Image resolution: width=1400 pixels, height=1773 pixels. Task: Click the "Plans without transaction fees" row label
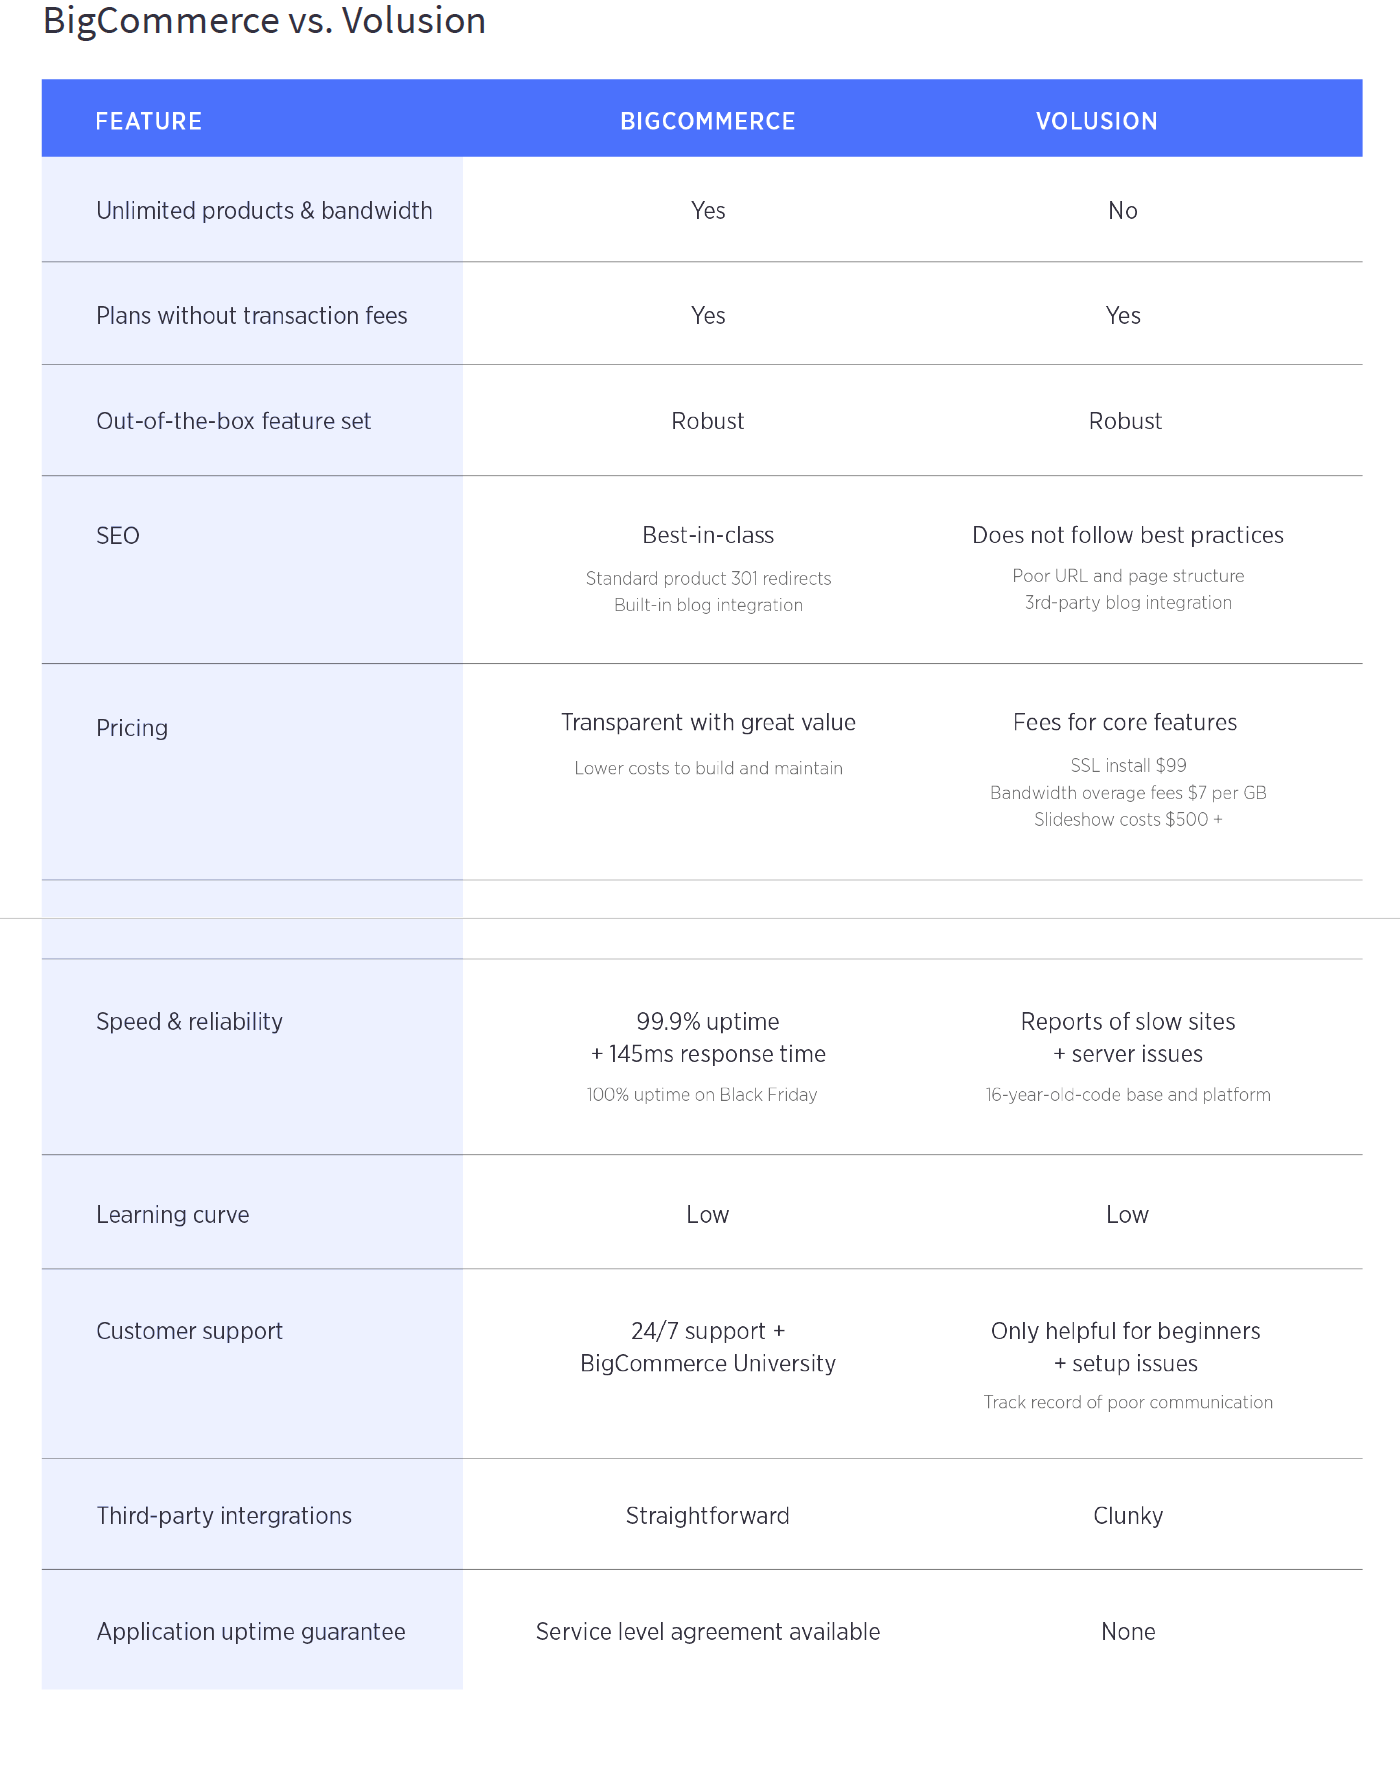[x=252, y=316]
